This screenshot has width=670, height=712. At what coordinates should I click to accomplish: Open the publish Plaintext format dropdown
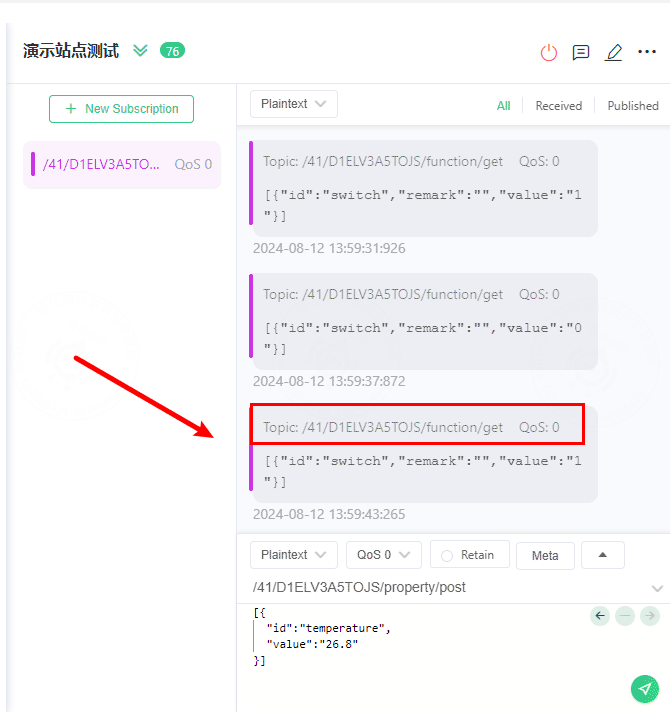click(x=294, y=555)
